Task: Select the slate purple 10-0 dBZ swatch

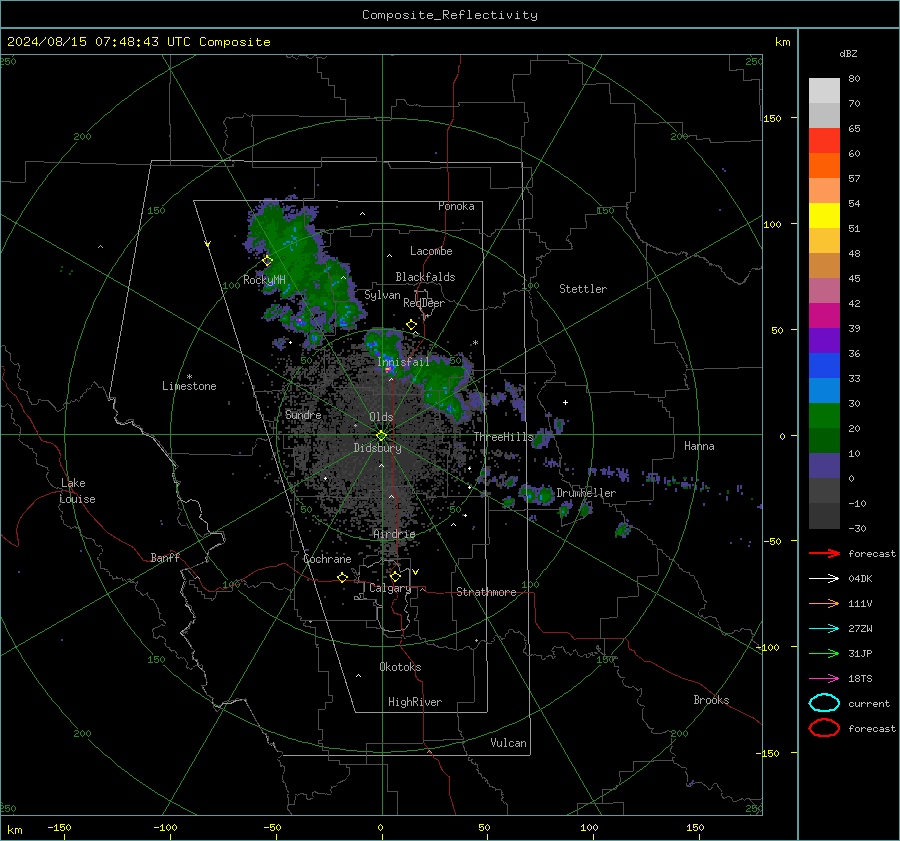Action: (x=824, y=466)
